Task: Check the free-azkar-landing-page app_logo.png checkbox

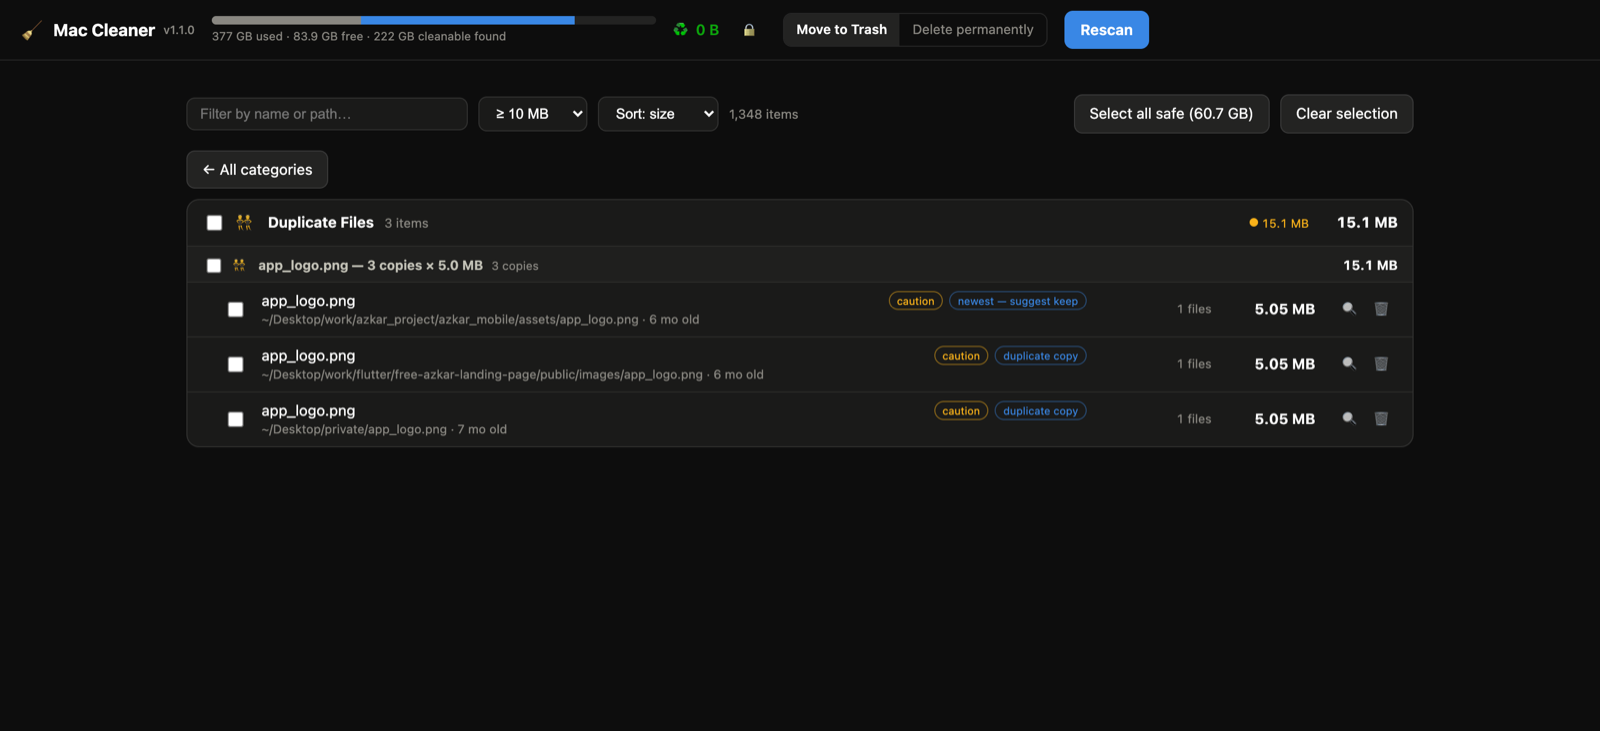Action: [x=235, y=365]
